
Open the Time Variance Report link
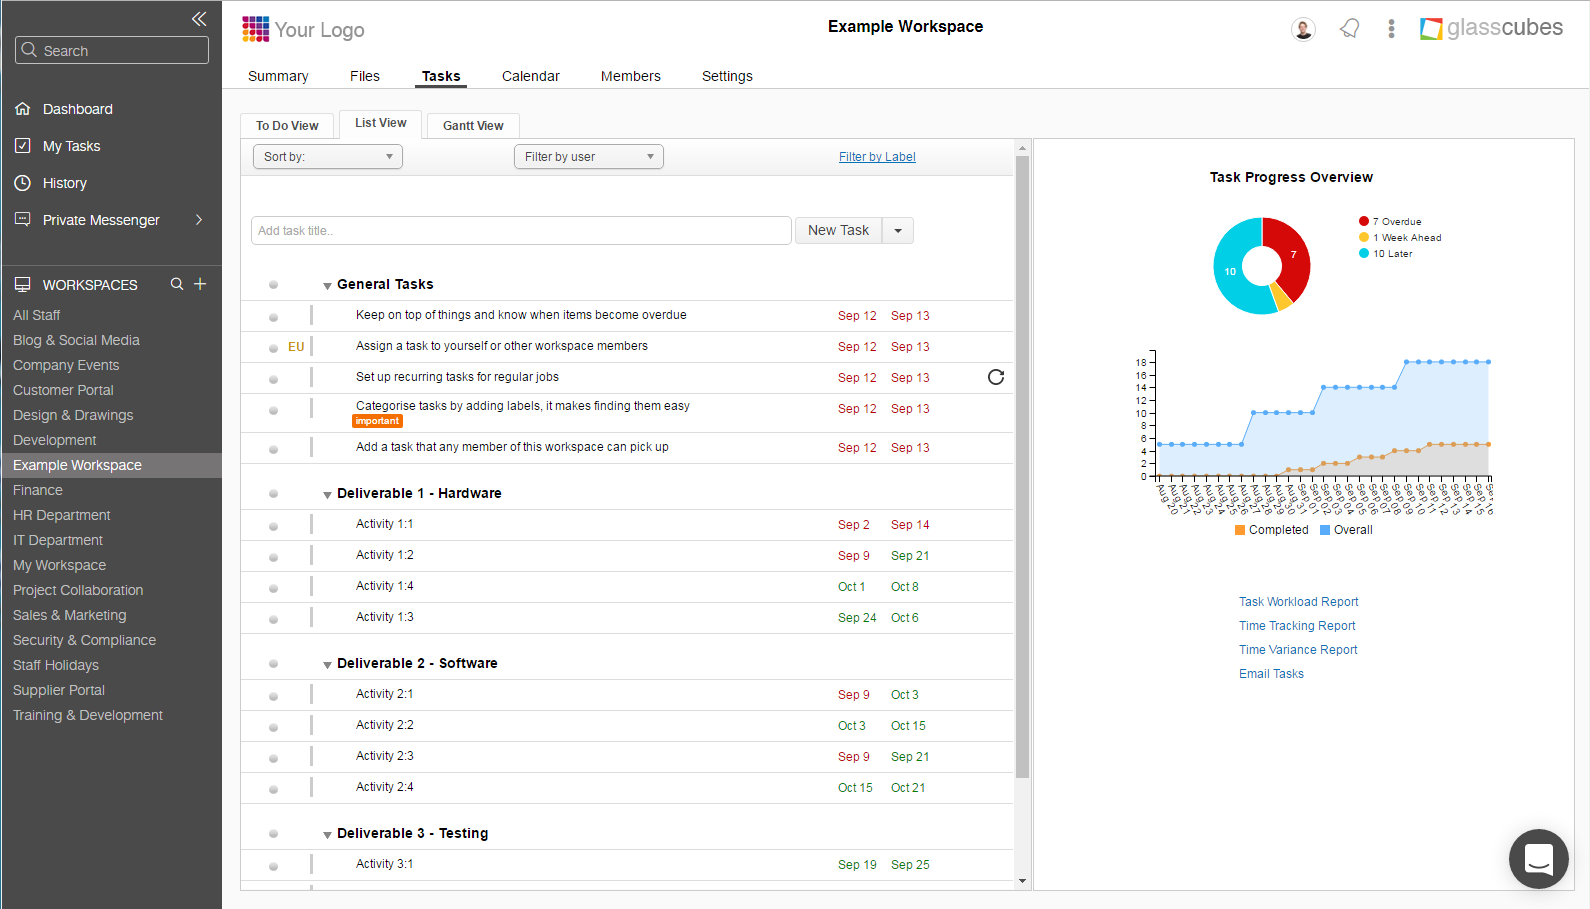click(x=1298, y=650)
